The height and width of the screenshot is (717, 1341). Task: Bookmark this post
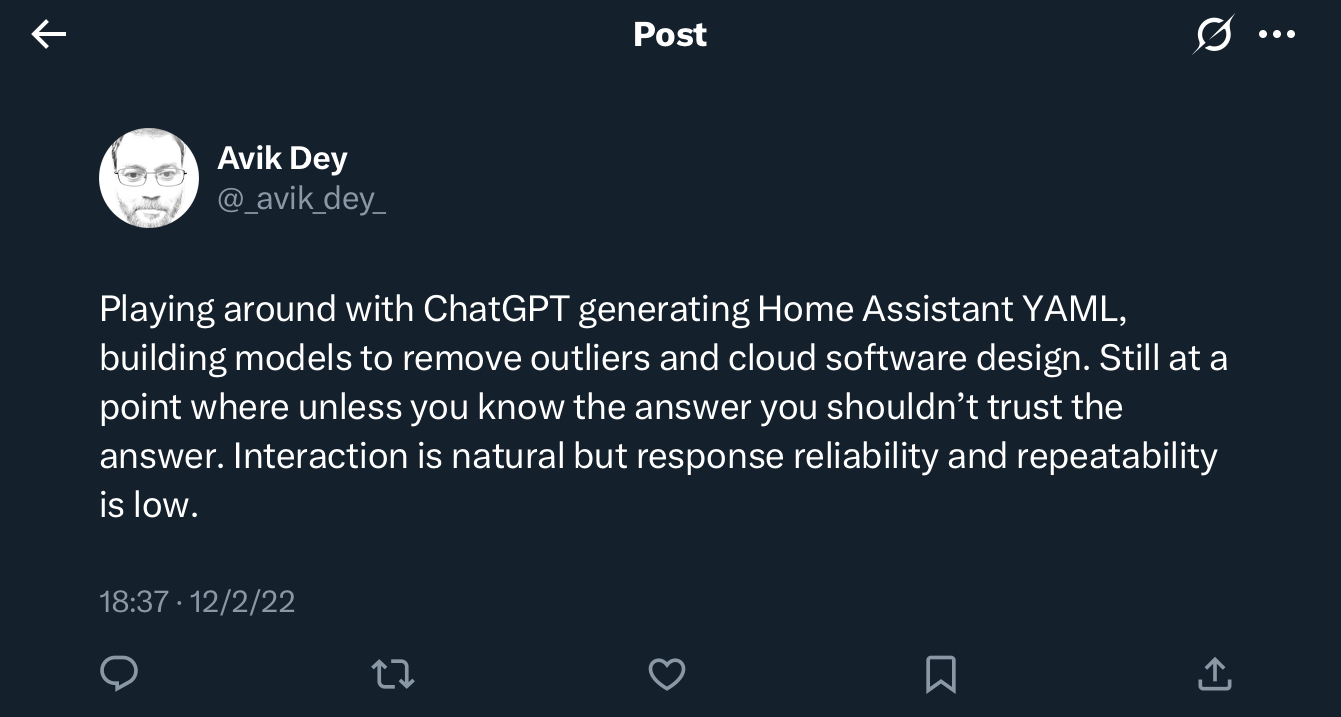coord(941,673)
